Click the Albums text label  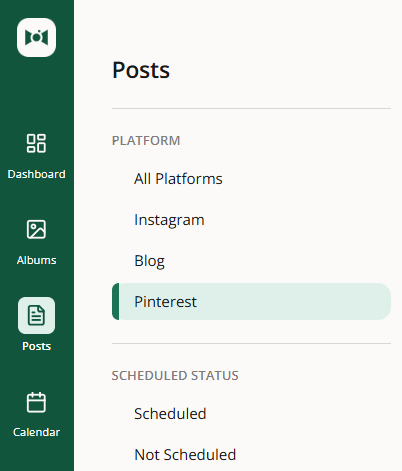point(36,260)
